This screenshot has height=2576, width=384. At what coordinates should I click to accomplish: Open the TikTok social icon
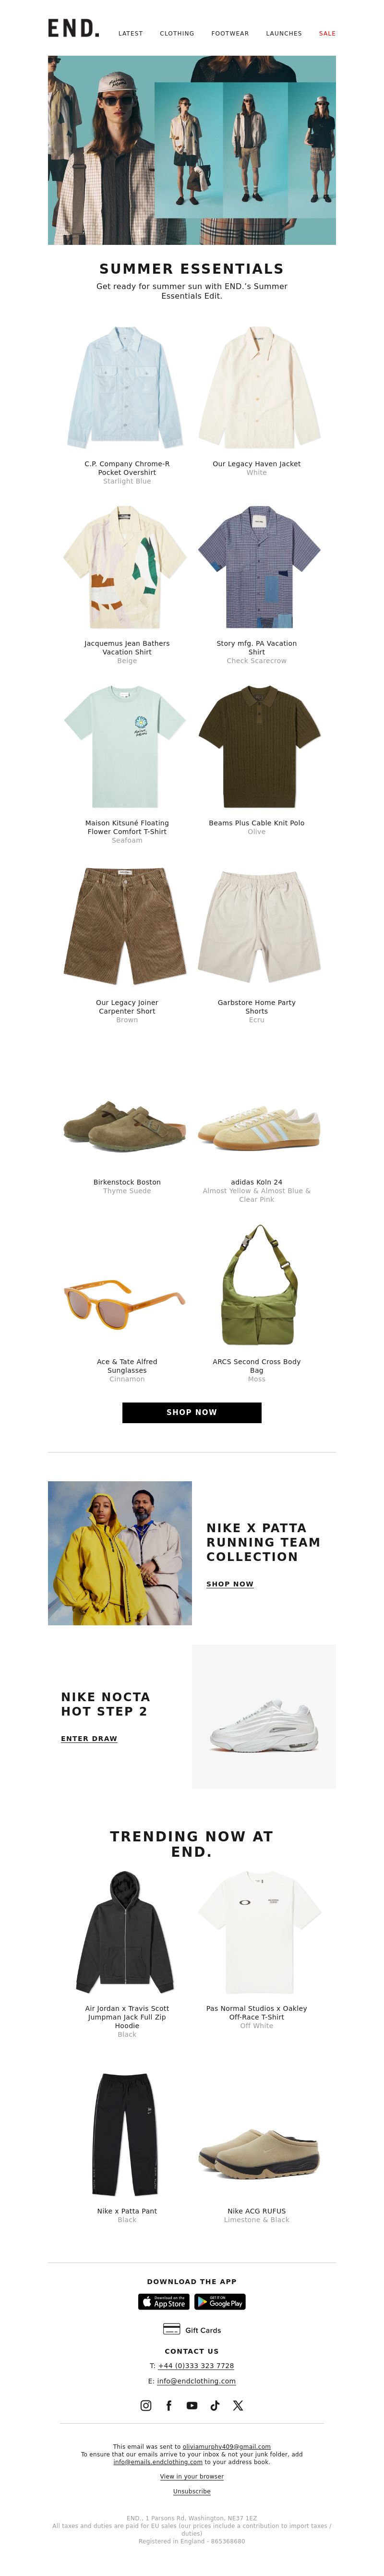pyautogui.click(x=215, y=2405)
